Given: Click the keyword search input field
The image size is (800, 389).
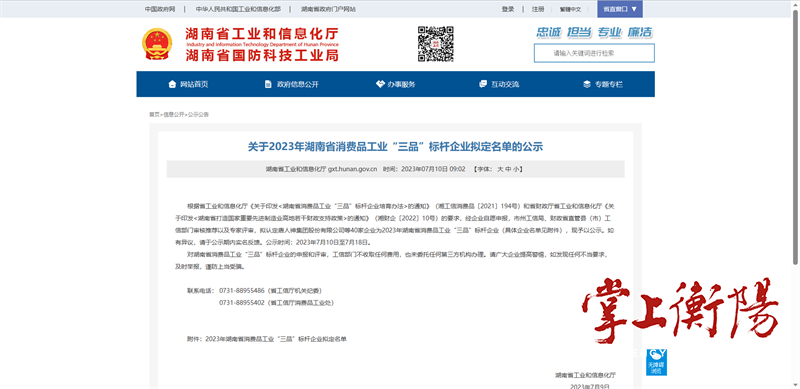Looking at the screenshot, I should pyautogui.click(x=594, y=53).
